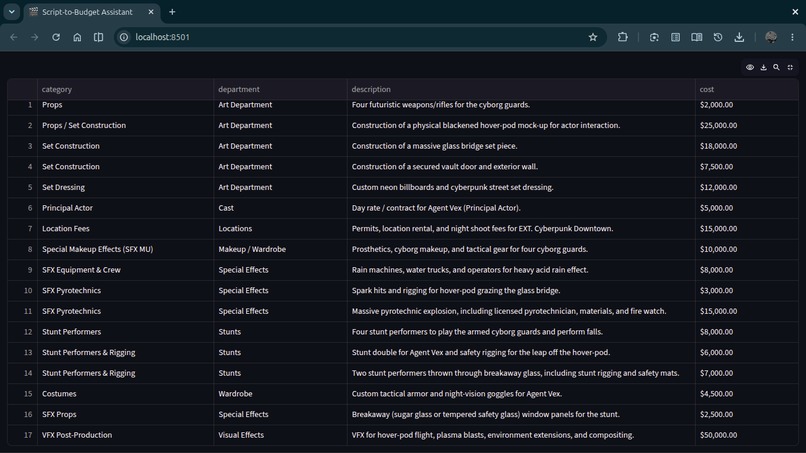Viewport: 806px width, 453px height.
Task: Select the 'Stunt Performers' category cell in row 12
Action: 125,332
